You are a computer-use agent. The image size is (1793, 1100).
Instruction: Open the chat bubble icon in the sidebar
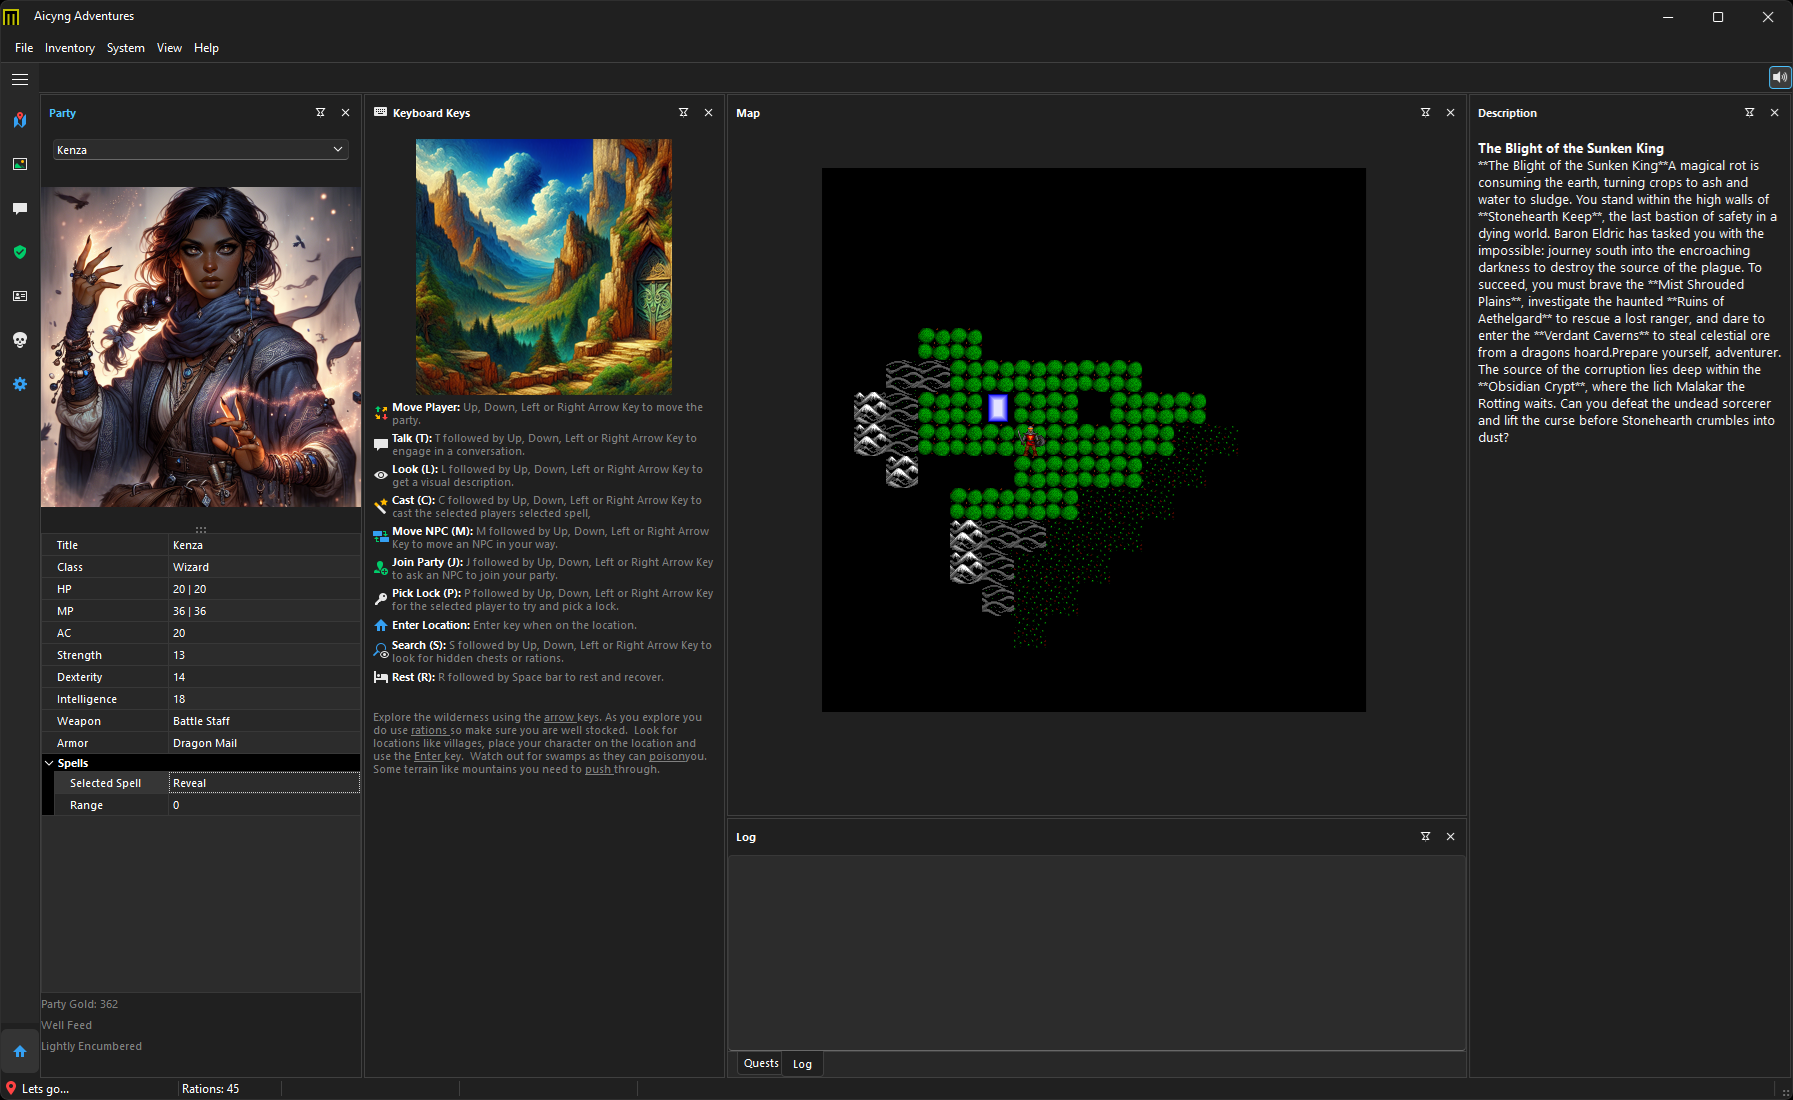(x=20, y=208)
